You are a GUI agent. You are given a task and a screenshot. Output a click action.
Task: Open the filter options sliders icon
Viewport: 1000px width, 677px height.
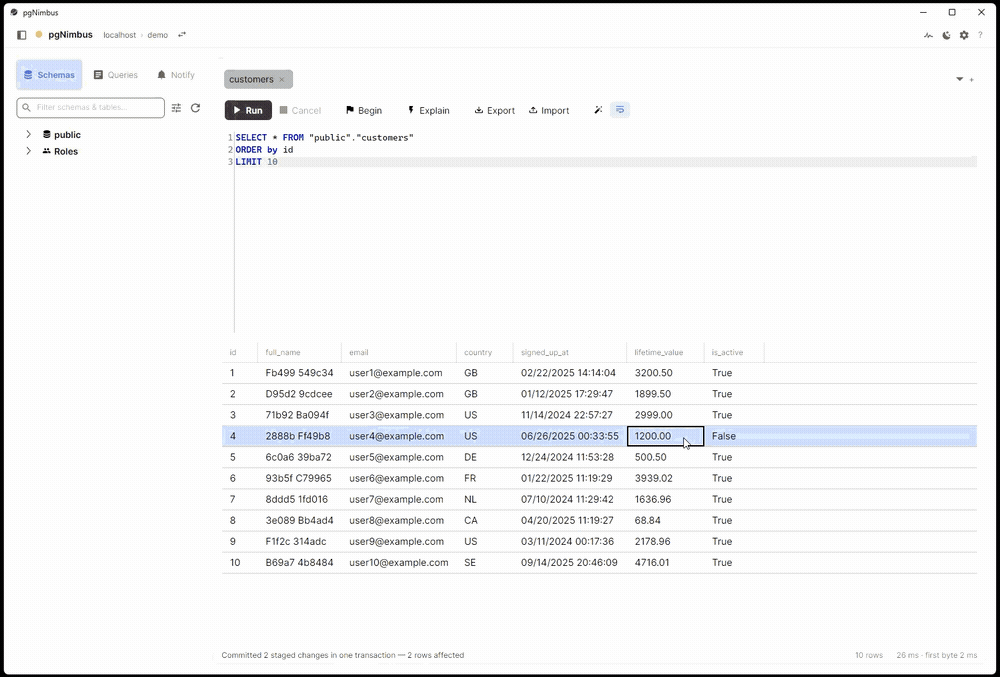pos(177,108)
